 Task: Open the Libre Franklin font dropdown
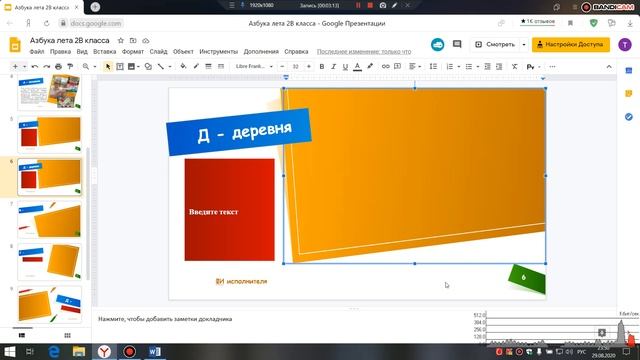pos(254,67)
